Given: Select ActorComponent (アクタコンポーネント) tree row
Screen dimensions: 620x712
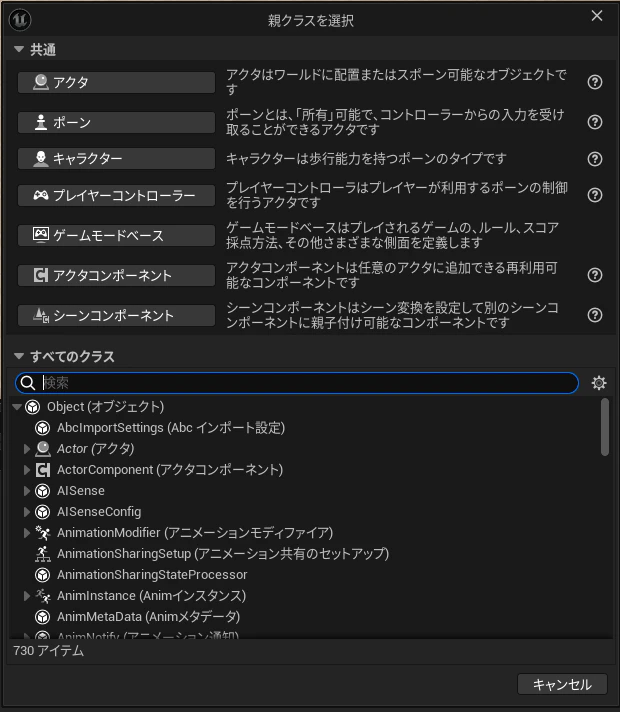Looking at the screenshot, I should (x=170, y=470).
